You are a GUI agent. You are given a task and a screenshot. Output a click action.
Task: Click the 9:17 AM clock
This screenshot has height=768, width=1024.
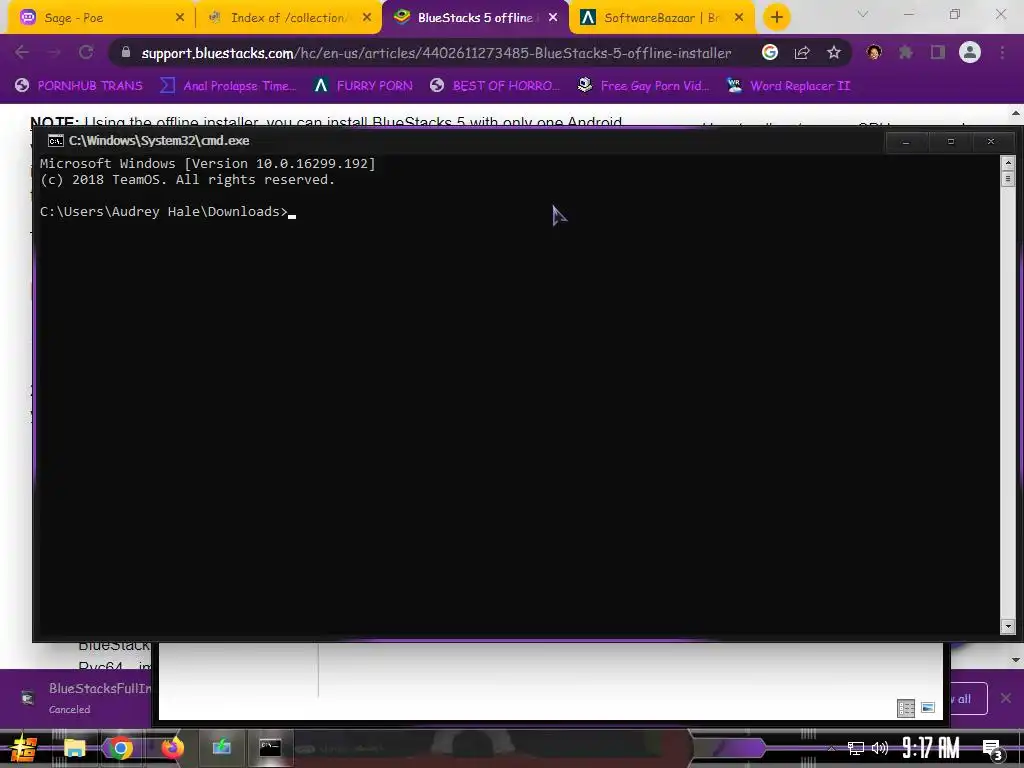[x=931, y=748]
